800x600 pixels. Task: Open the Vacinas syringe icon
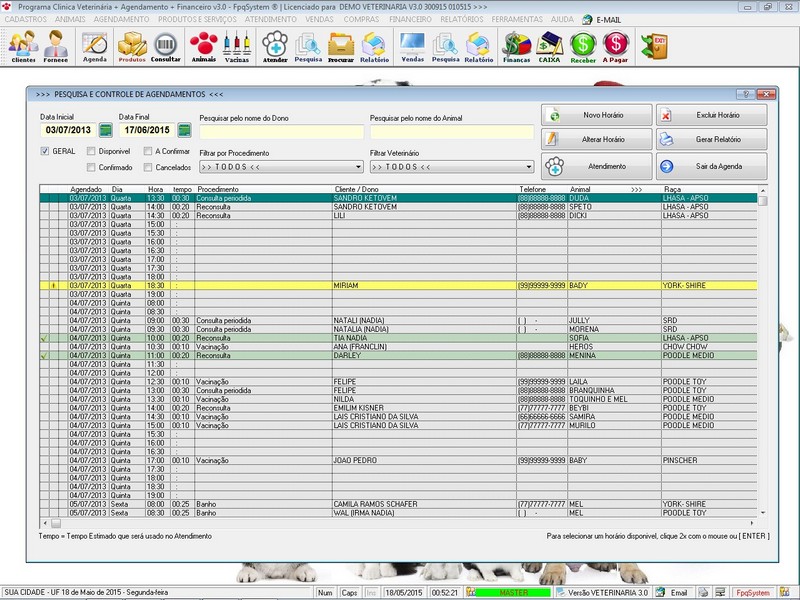coord(237,45)
